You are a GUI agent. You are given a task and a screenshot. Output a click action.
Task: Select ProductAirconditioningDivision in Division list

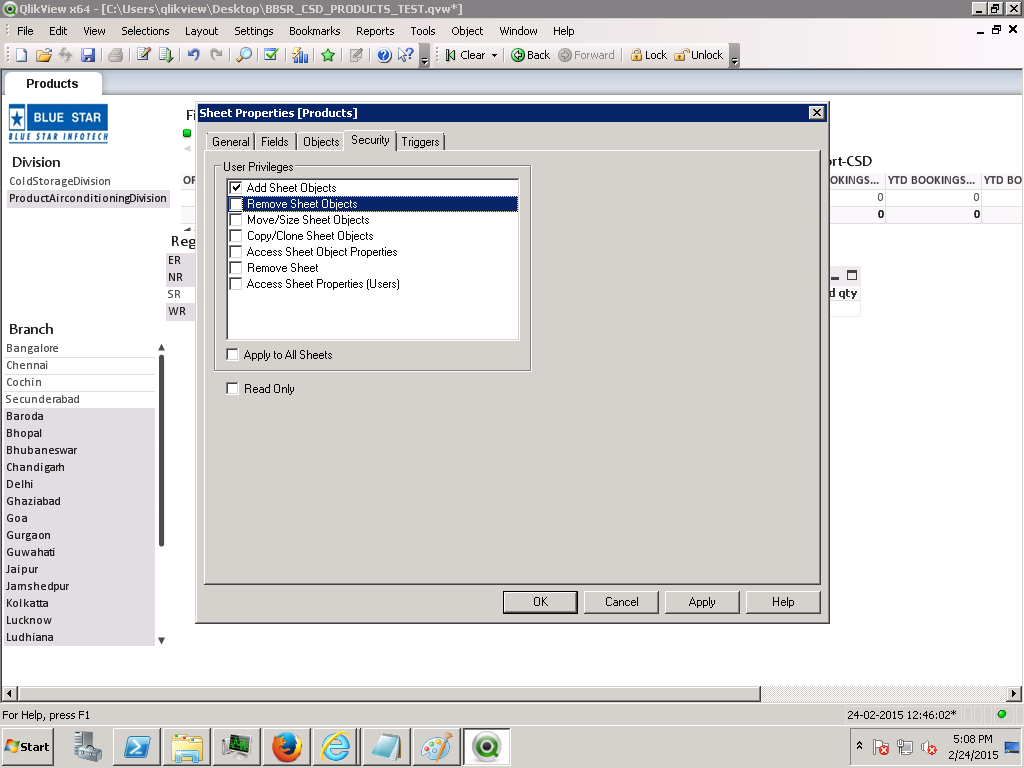point(88,198)
